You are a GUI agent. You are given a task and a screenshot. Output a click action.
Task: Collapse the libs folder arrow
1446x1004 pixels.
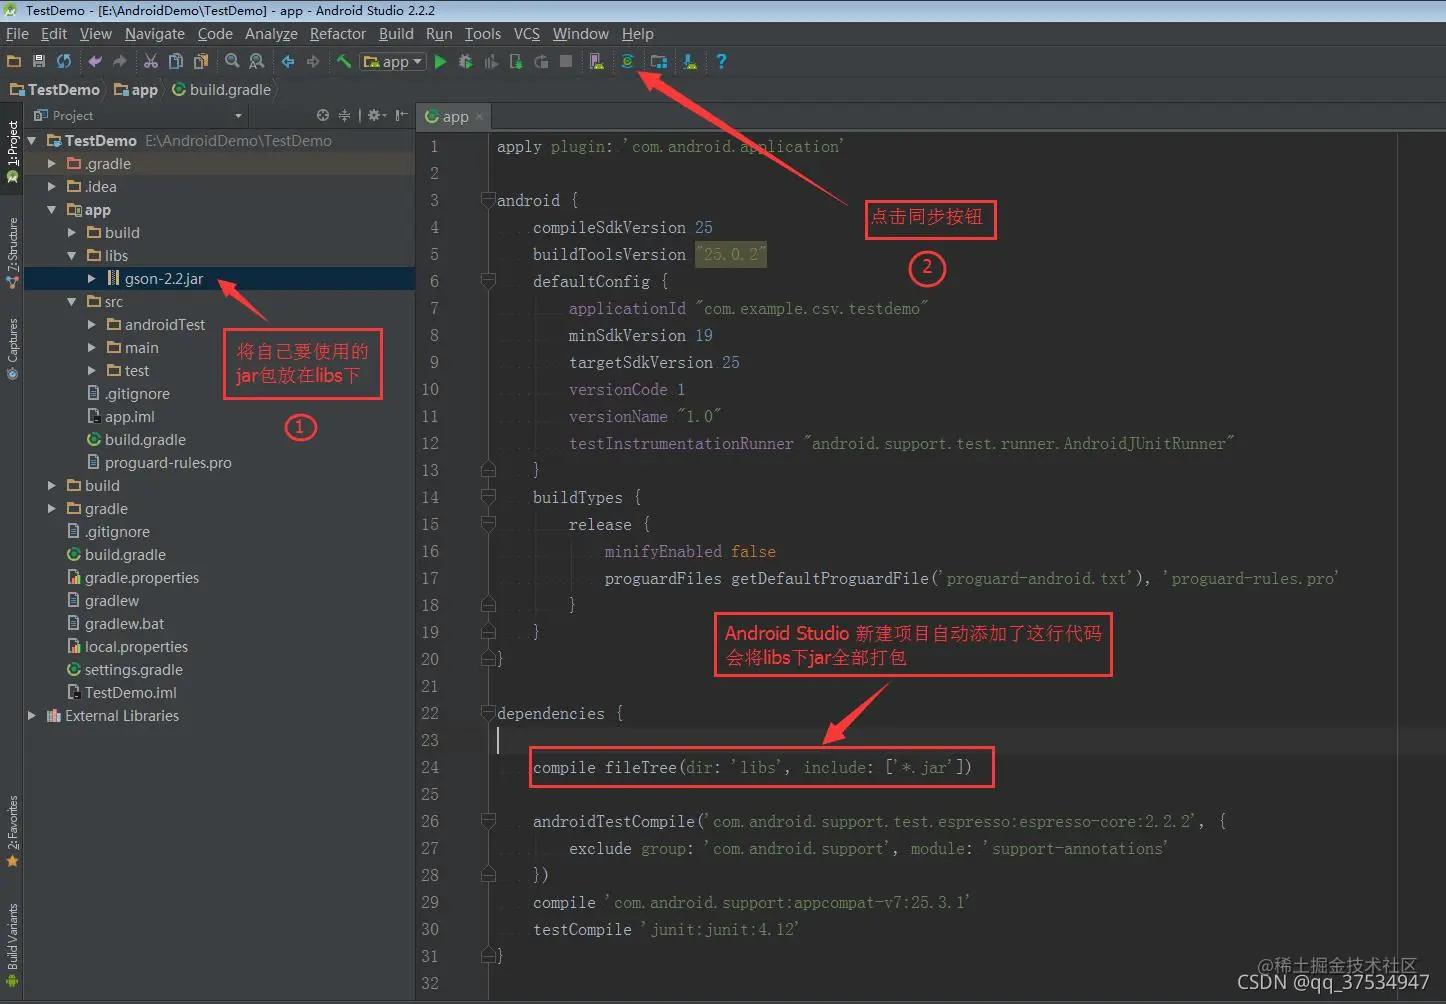pyautogui.click(x=72, y=256)
